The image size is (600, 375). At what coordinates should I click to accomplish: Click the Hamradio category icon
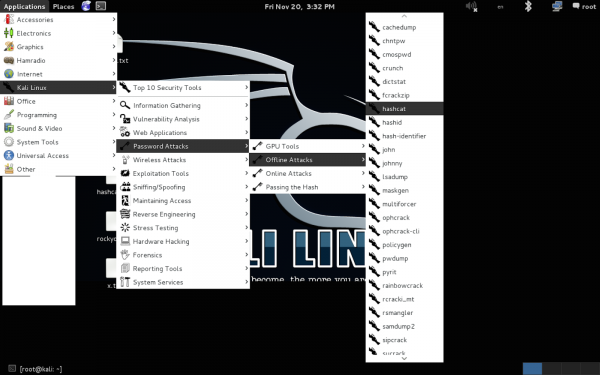point(9,60)
